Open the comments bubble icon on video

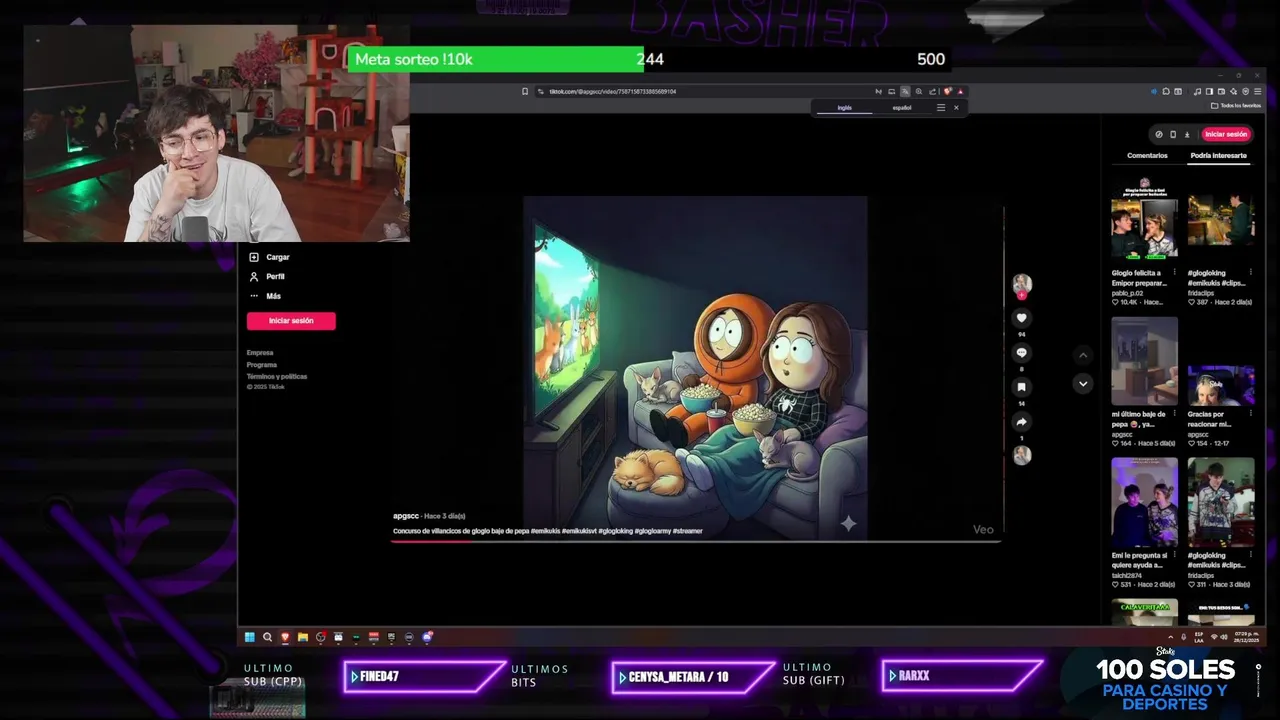(x=1021, y=353)
